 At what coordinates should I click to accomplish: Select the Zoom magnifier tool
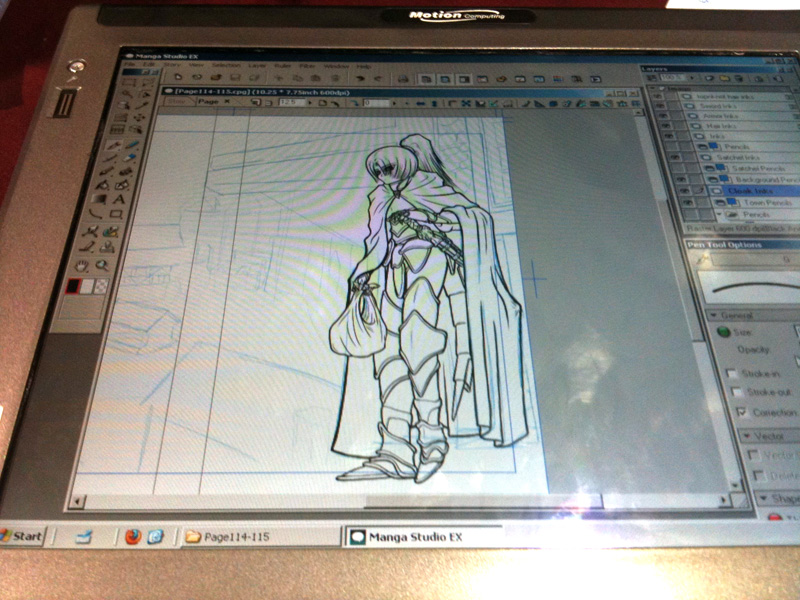click(x=102, y=265)
